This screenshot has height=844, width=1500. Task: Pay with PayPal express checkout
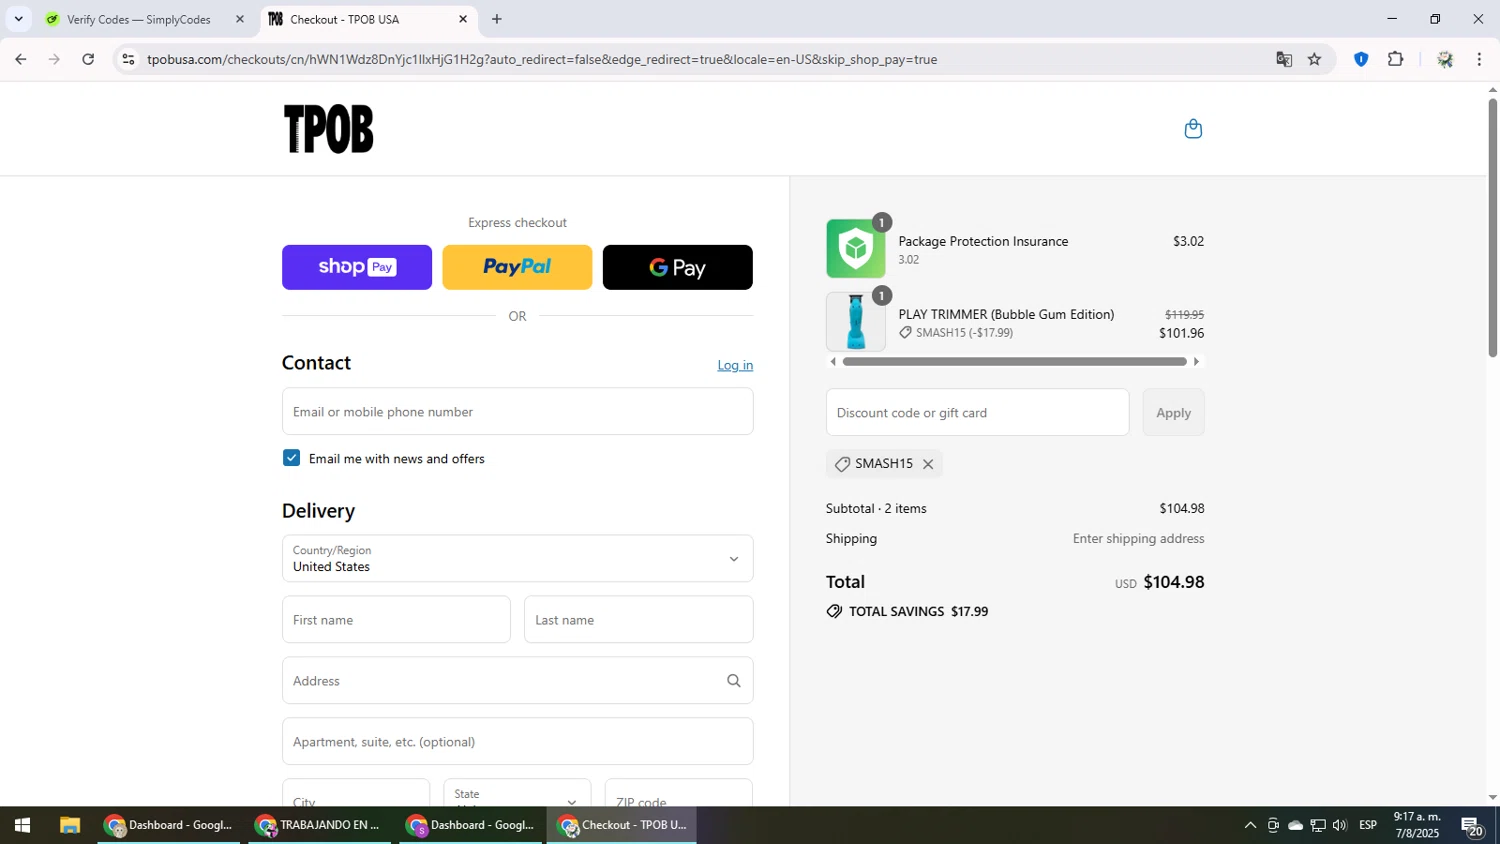(517, 267)
